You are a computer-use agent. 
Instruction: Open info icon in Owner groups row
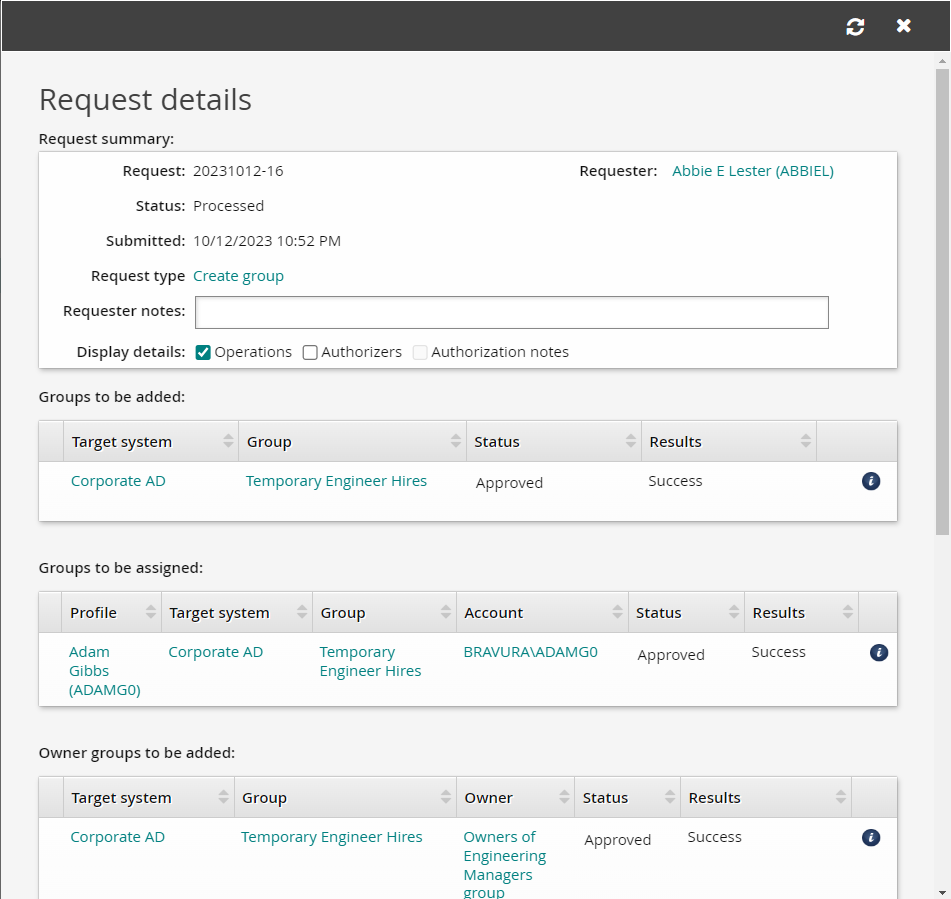point(871,838)
